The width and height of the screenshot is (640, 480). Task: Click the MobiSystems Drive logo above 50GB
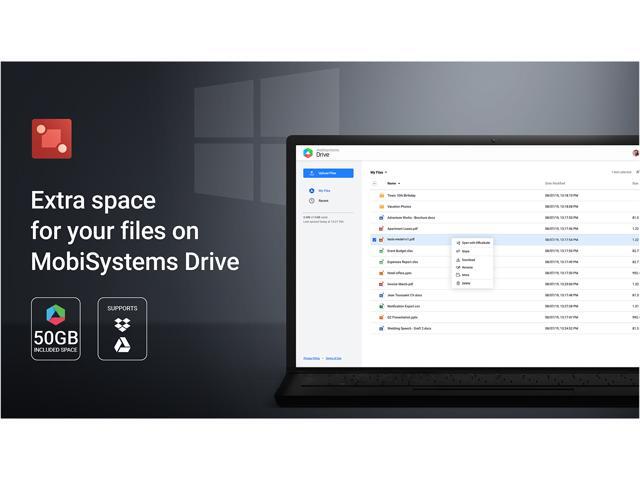pyautogui.click(x=56, y=315)
